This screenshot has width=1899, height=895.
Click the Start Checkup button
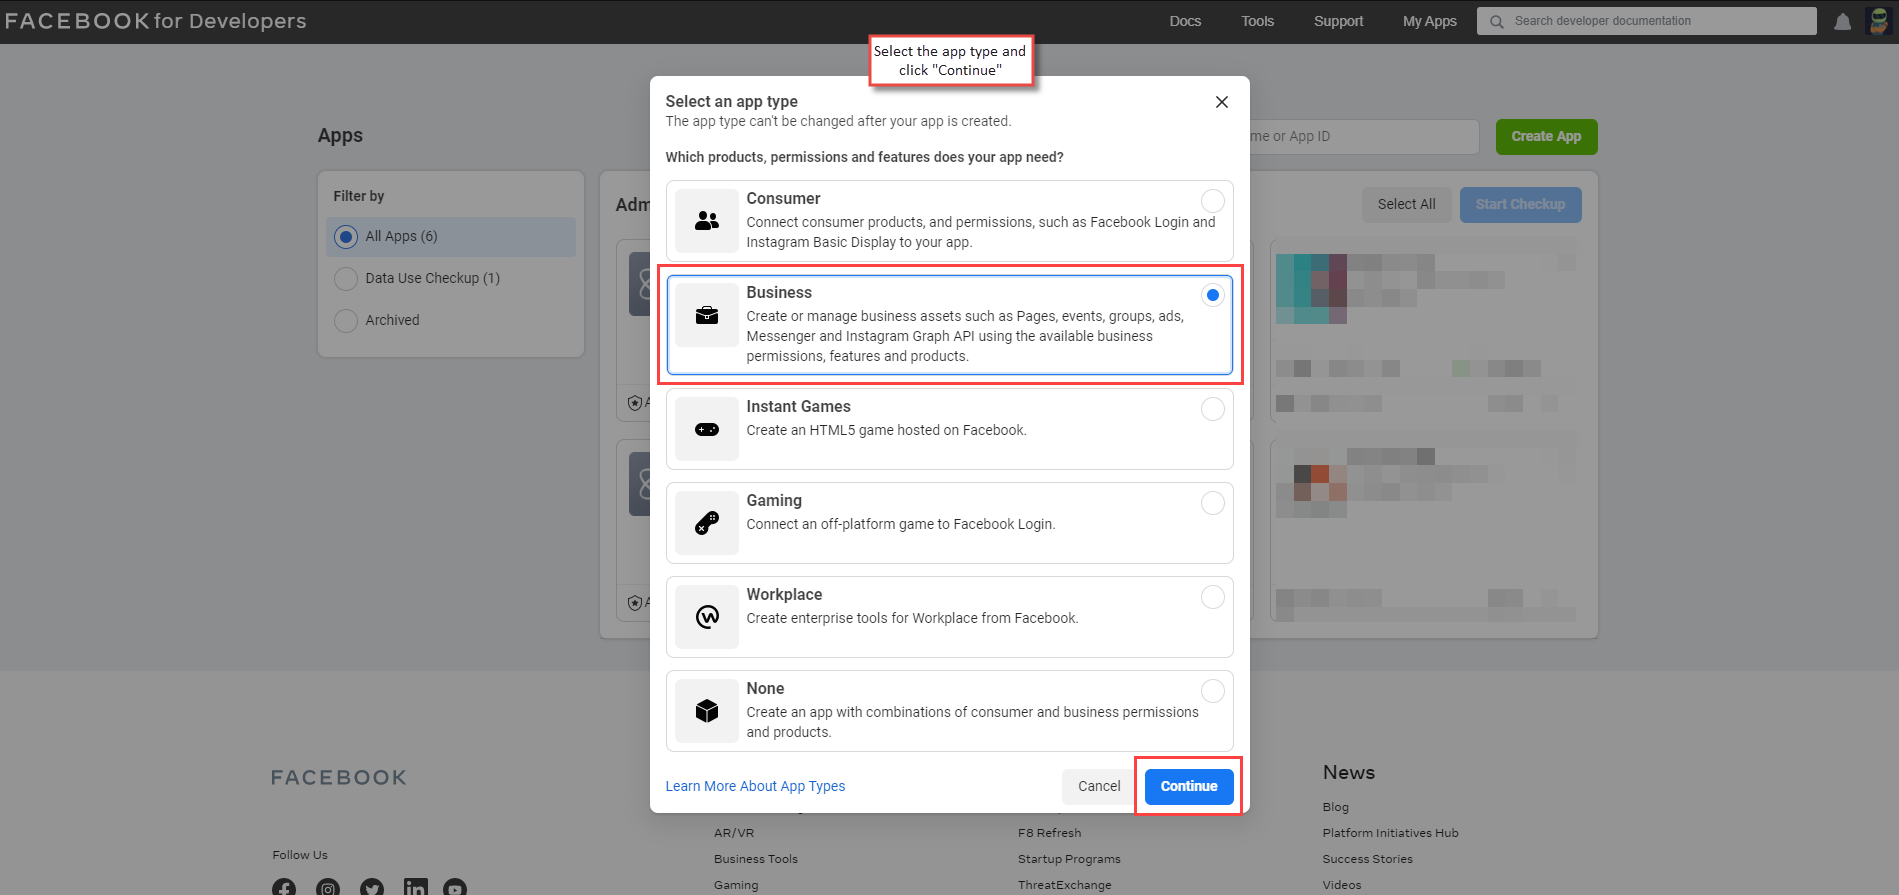1520,204
